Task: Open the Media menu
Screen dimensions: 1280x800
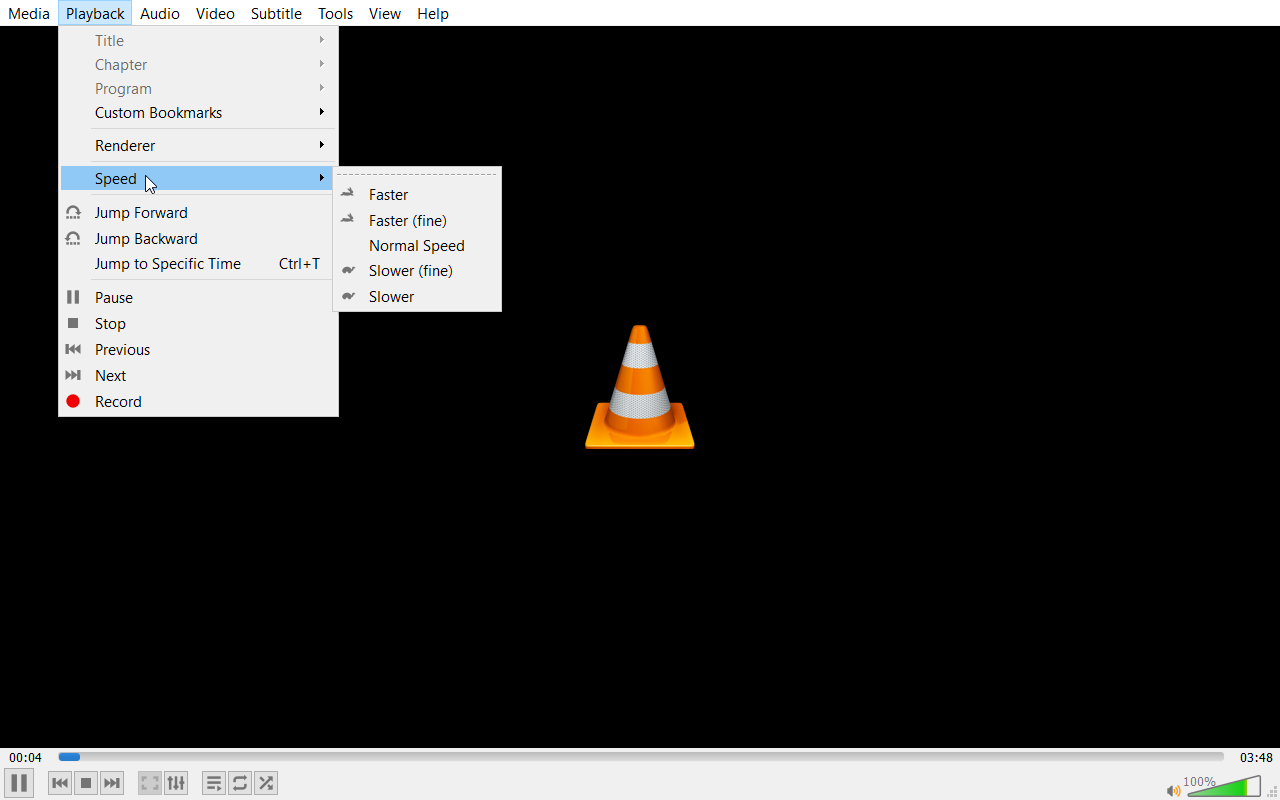Action: pyautogui.click(x=29, y=13)
